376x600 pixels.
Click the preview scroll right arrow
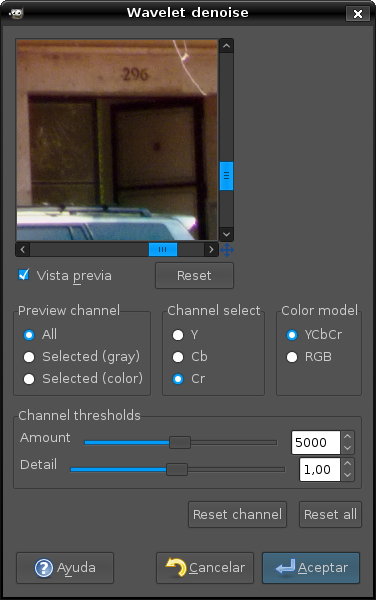pos(211,250)
